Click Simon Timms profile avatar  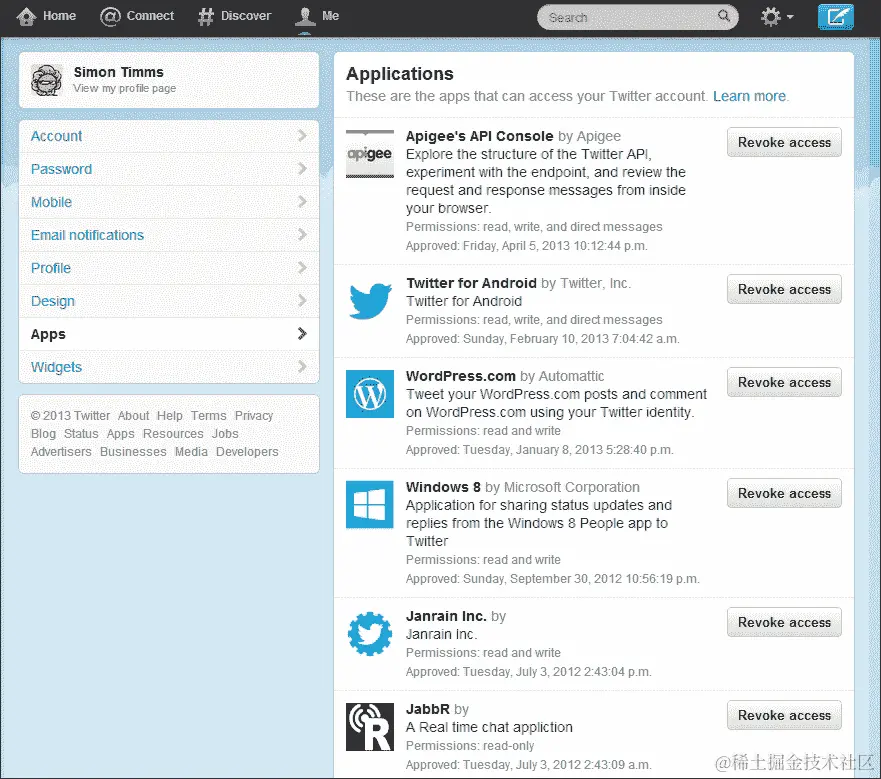click(x=46, y=80)
